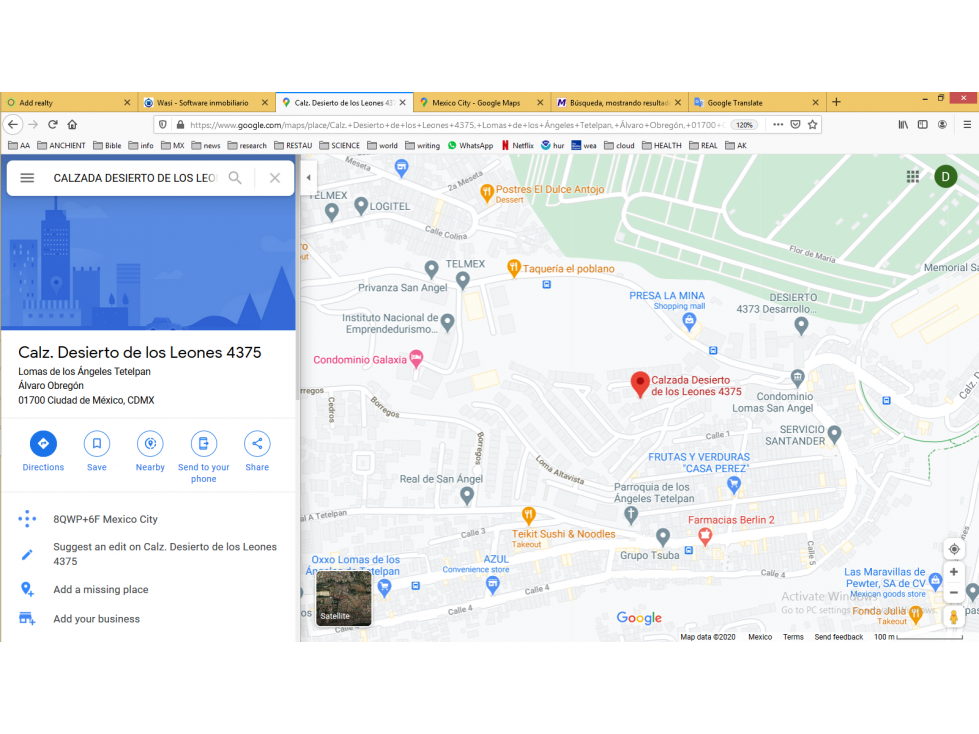Click Add a missing place
The height and width of the screenshot is (734, 979).
pyautogui.click(x=101, y=589)
